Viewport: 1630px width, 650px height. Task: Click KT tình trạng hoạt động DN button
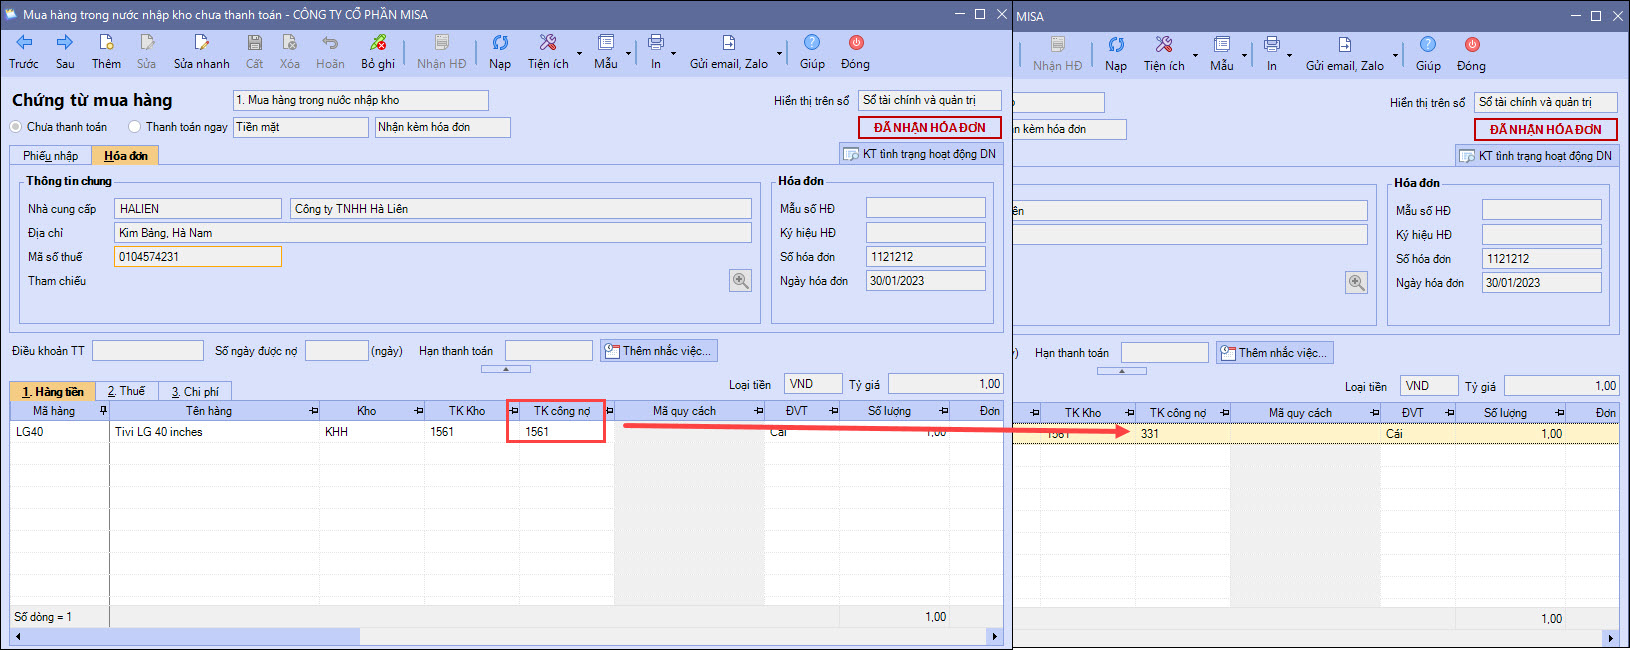pos(920,154)
